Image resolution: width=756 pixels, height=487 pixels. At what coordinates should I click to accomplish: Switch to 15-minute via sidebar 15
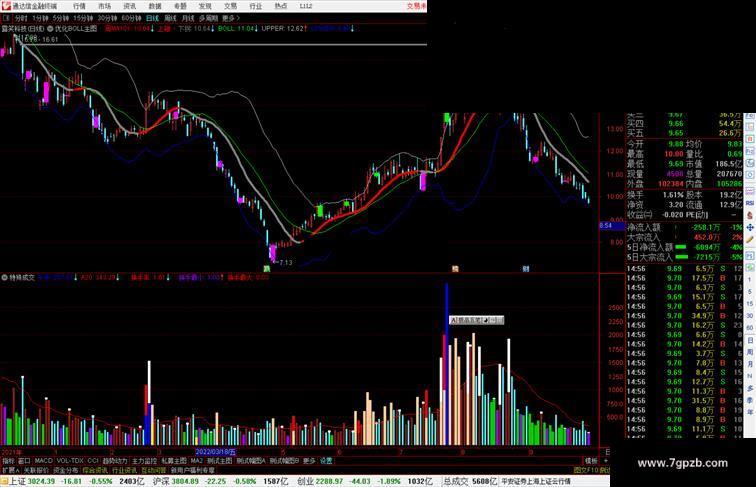[750, 304]
